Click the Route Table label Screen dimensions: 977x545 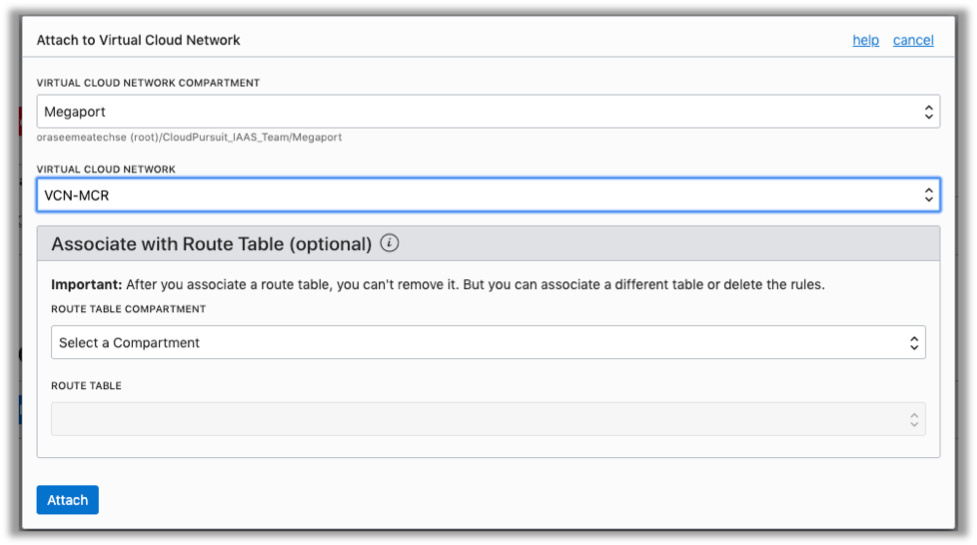(86, 386)
